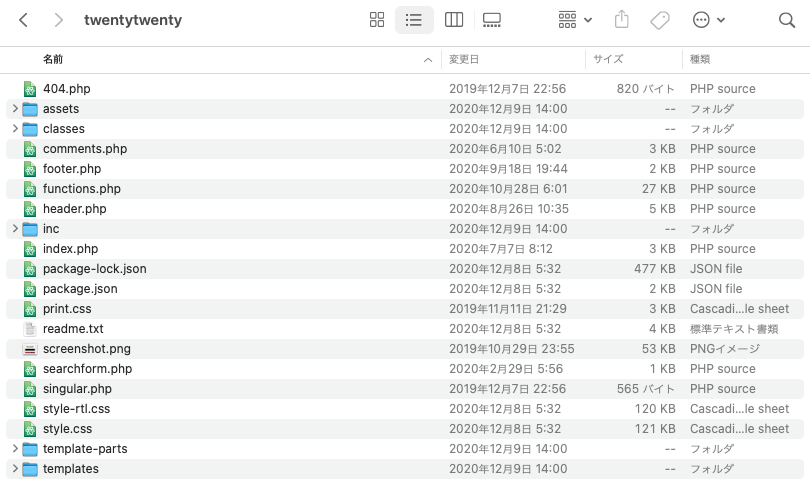Image resolution: width=810 pixels, height=493 pixels.
Task: Open the group-by dropdown menu
Action: point(575,20)
